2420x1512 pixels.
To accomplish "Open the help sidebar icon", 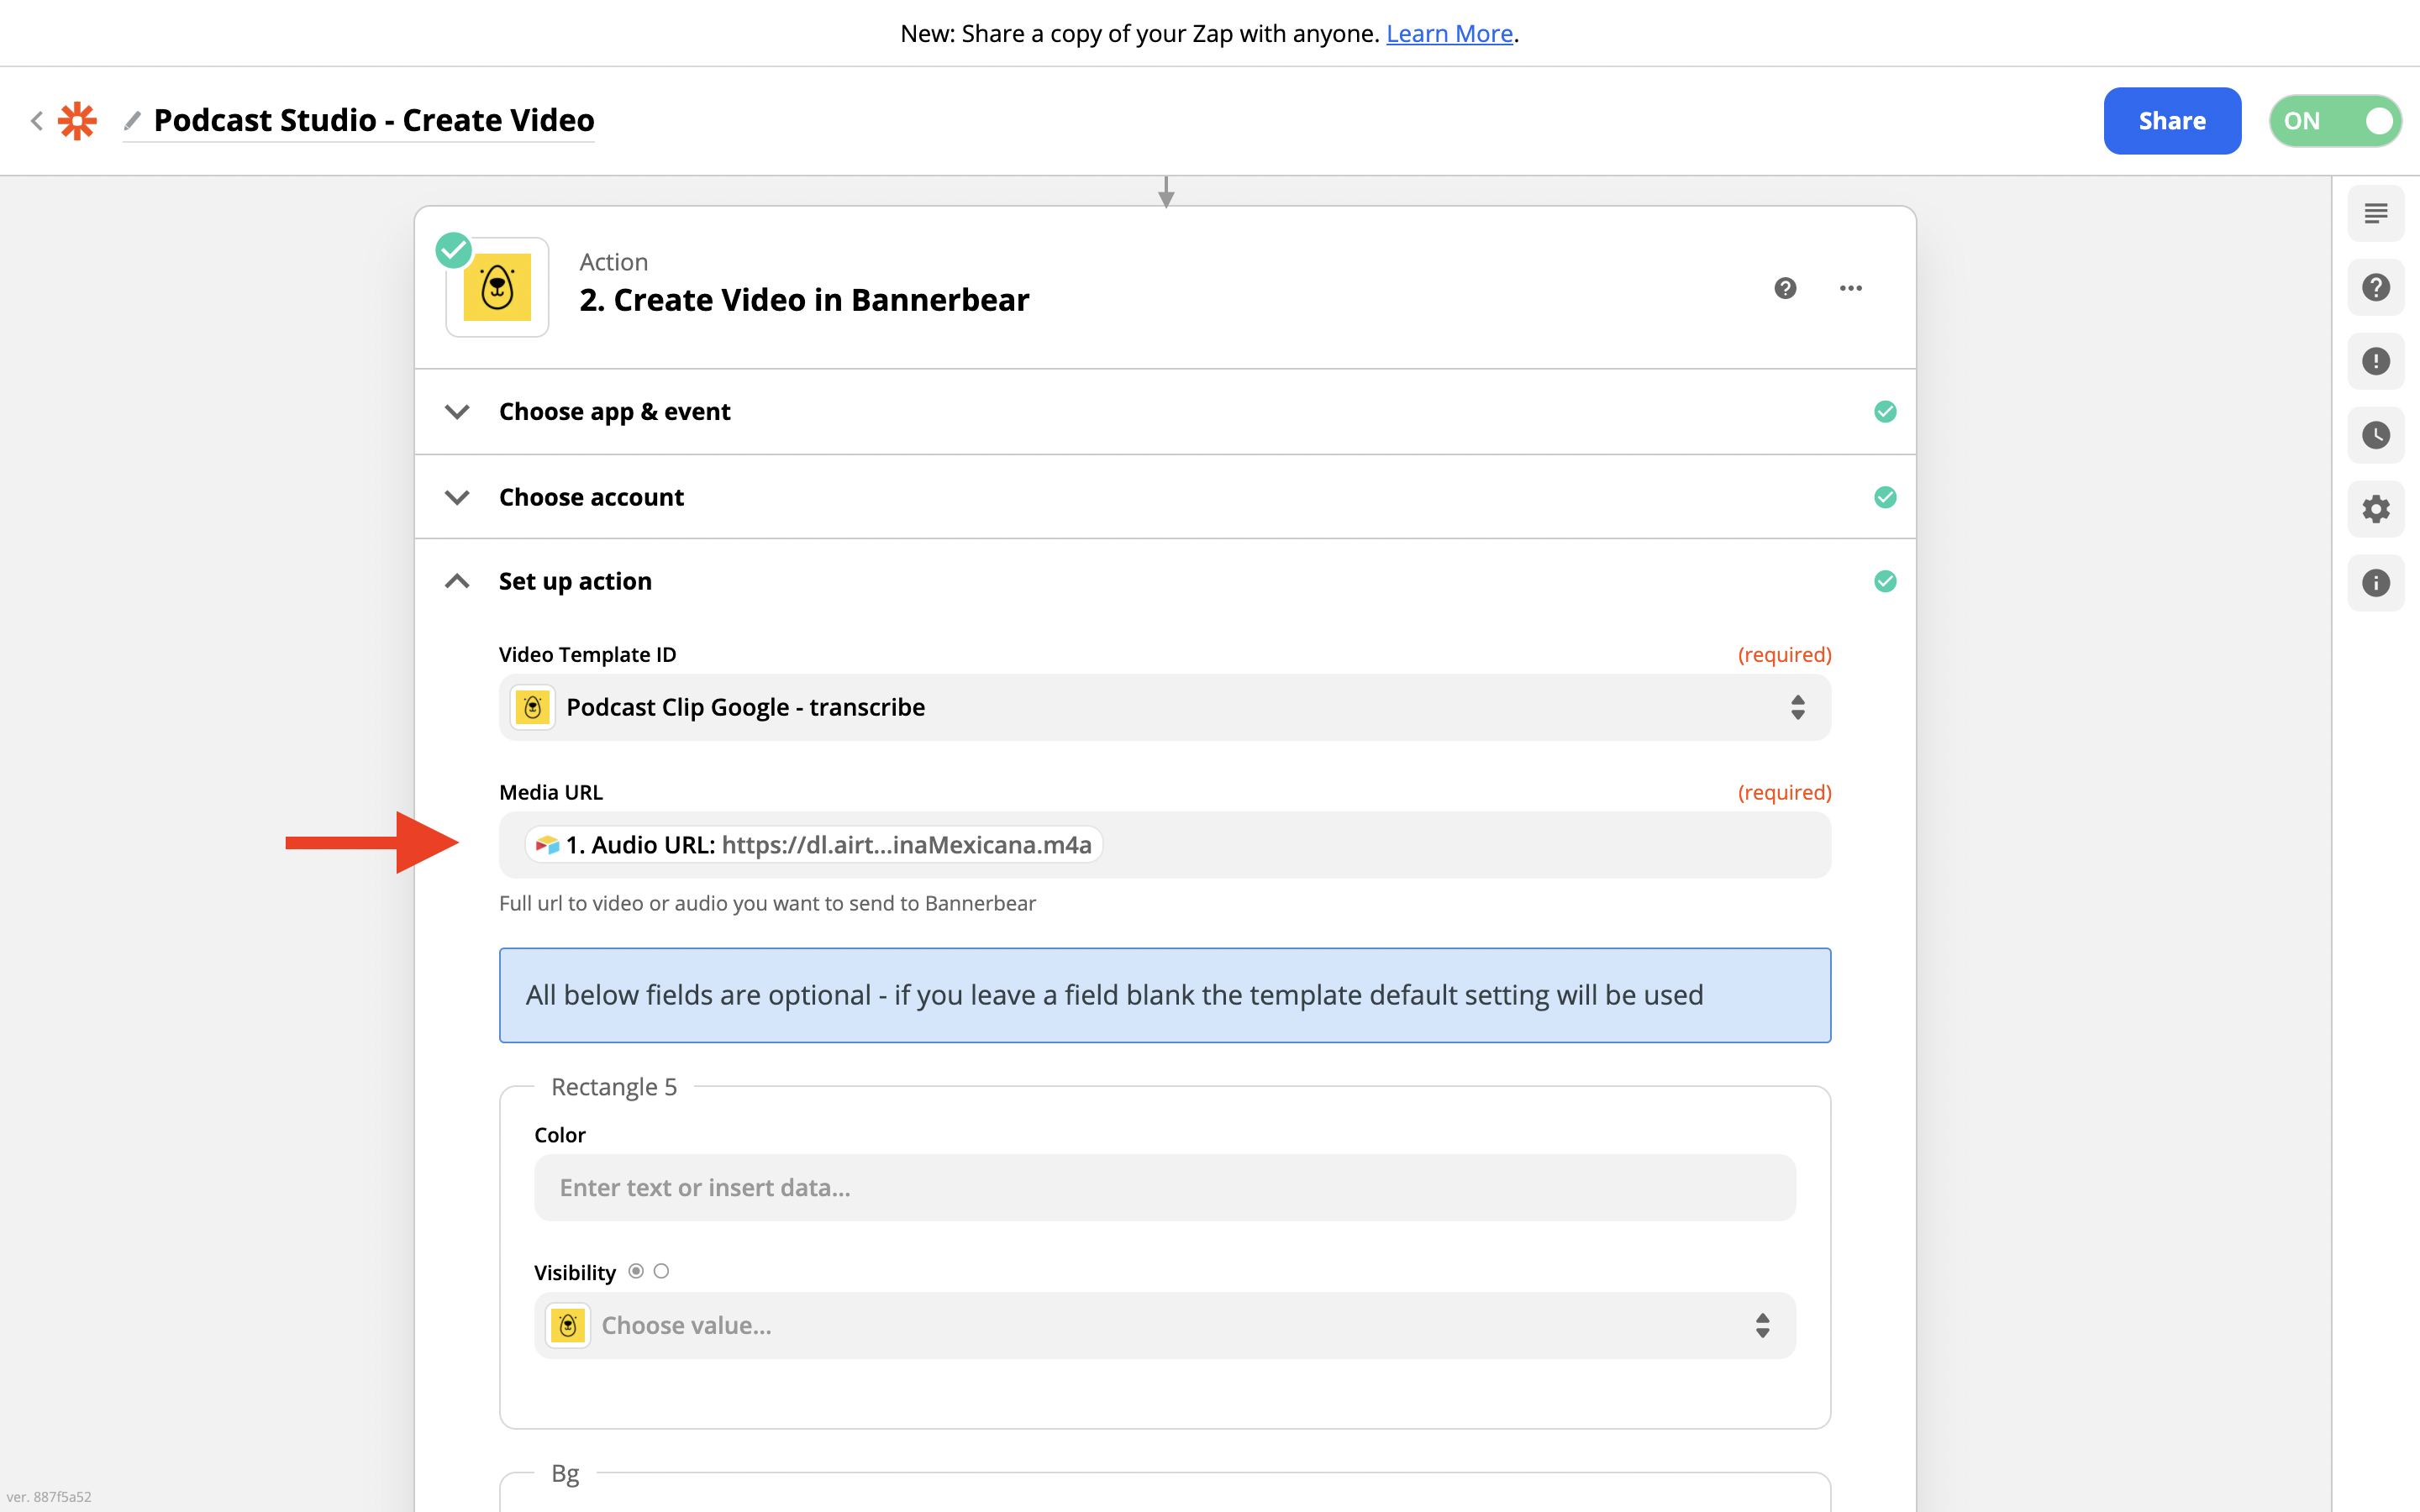I will [2375, 287].
